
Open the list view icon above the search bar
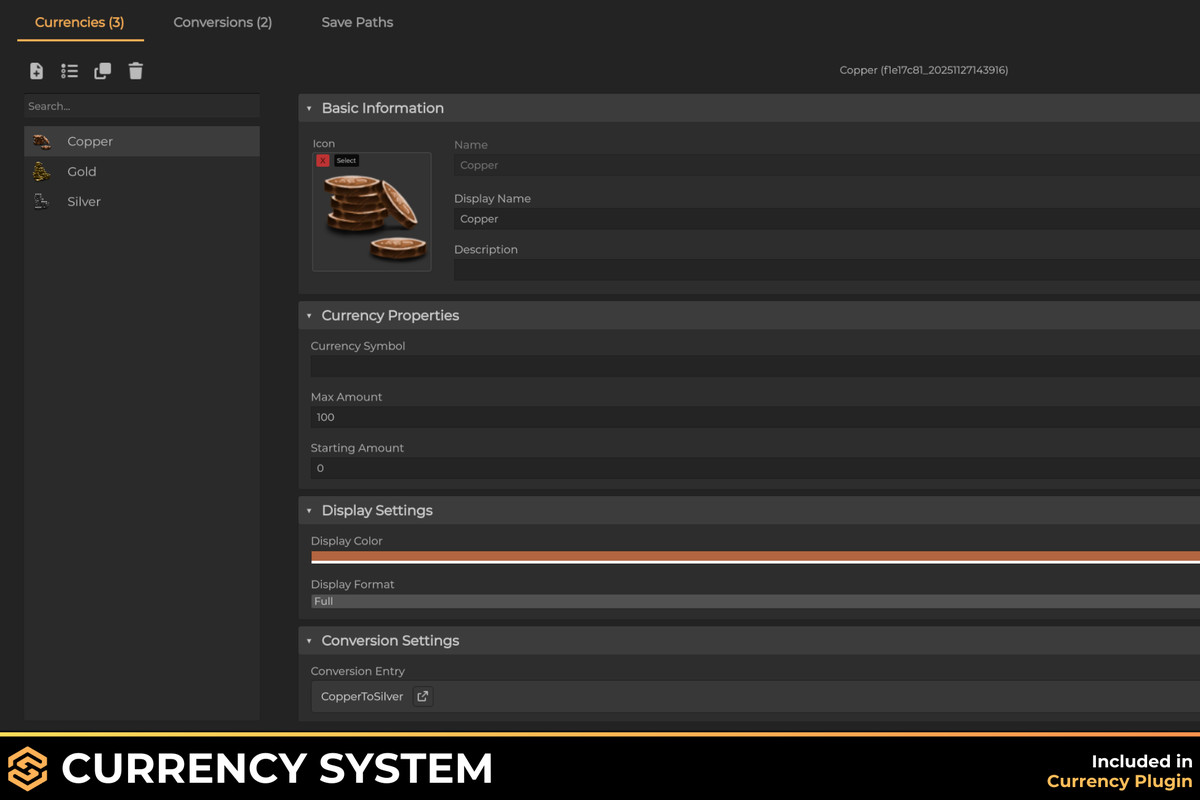[x=69, y=71]
